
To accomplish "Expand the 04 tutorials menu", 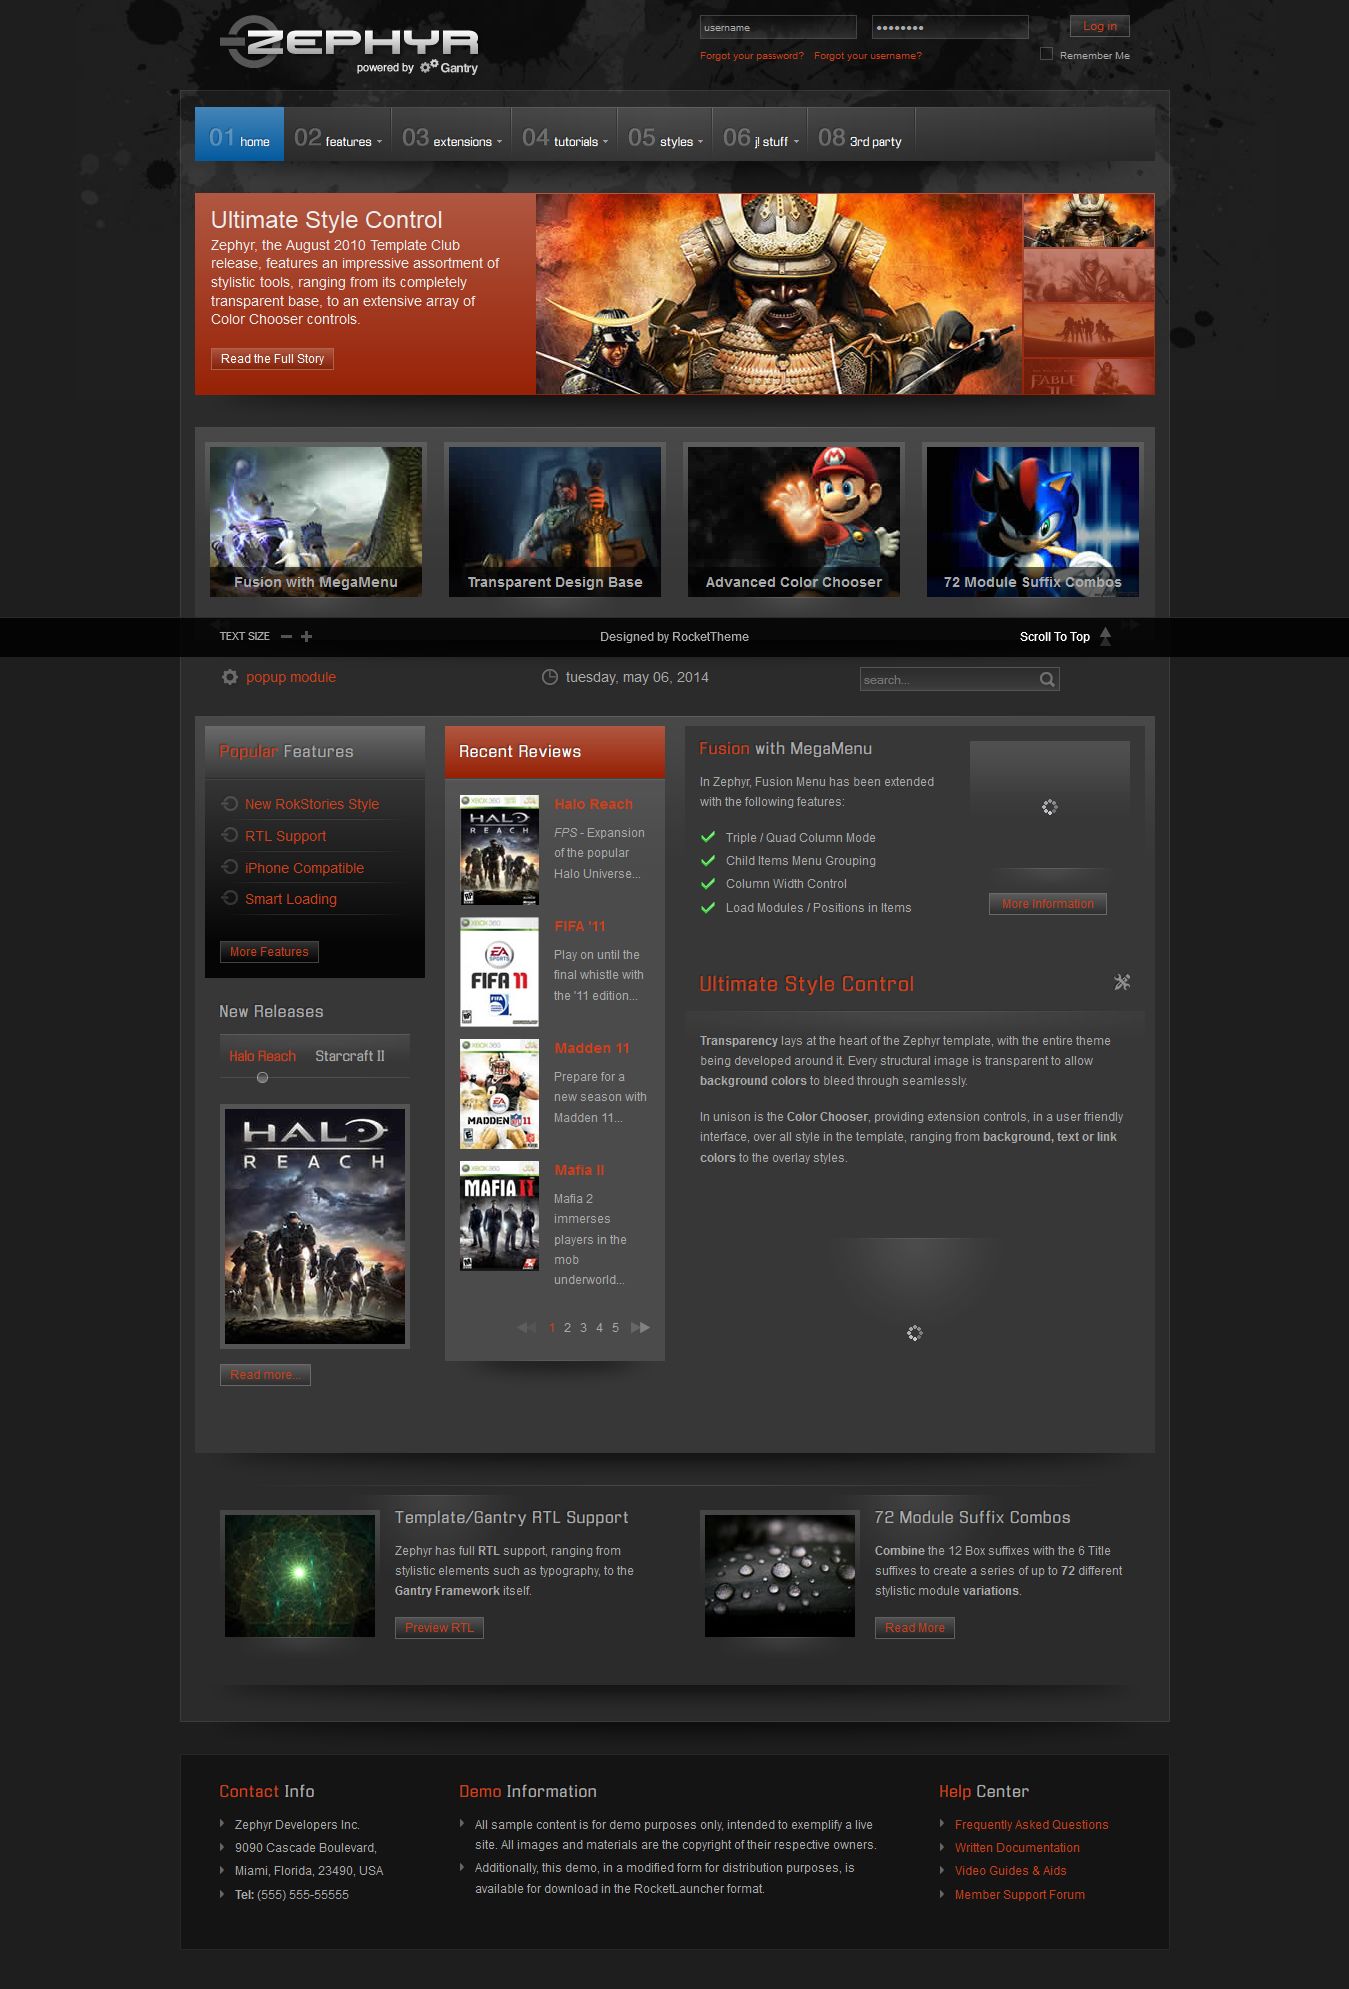I will (565, 135).
